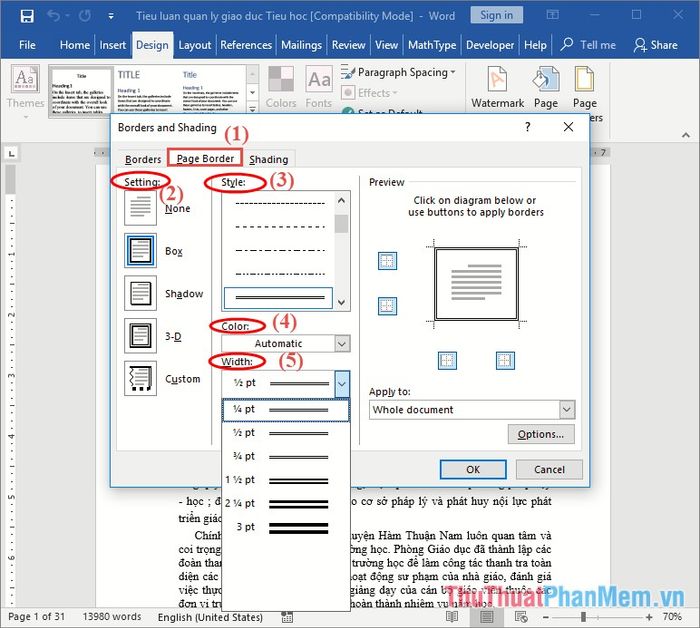The height and width of the screenshot is (628, 700).
Task: Select the Shadow border setting icon
Action: pyautogui.click(x=140, y=293)
